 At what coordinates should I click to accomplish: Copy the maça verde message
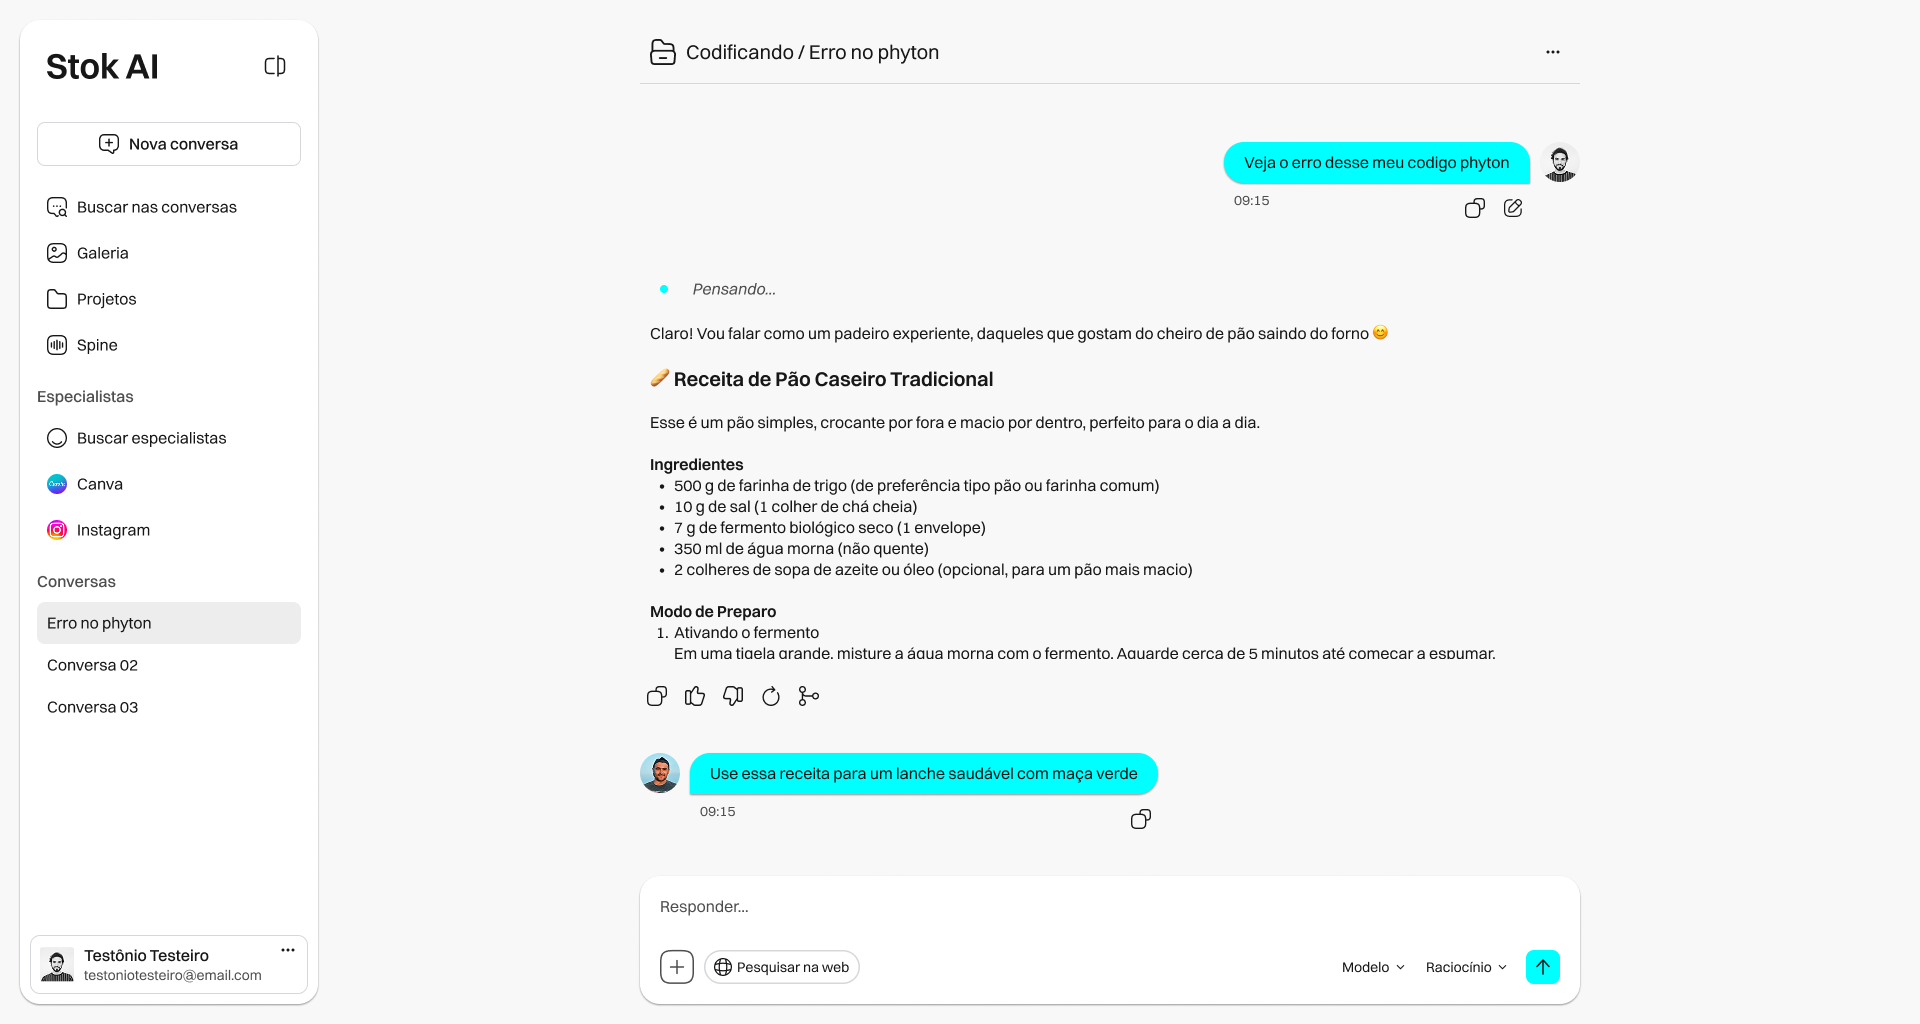1140,819
